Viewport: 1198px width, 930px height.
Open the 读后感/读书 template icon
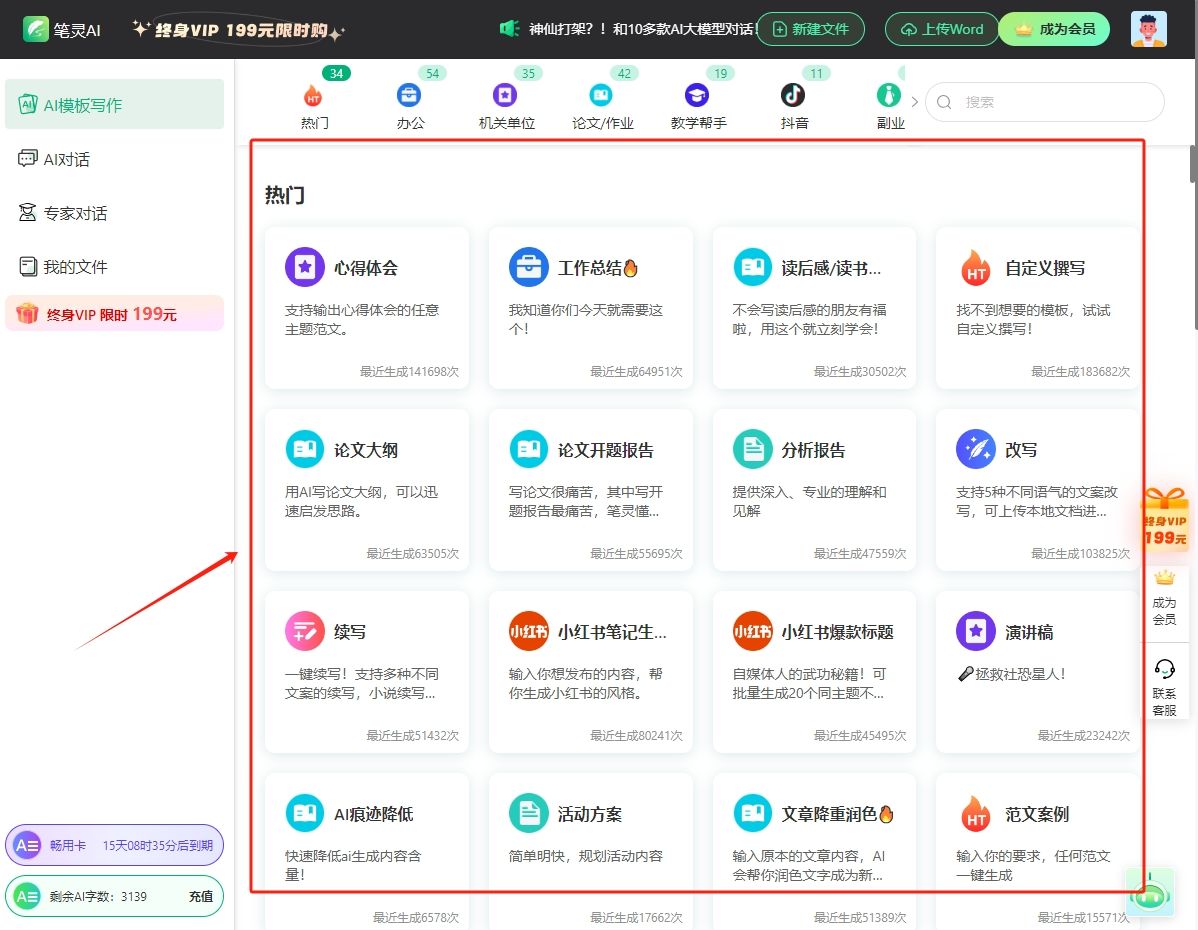point(753,267)
